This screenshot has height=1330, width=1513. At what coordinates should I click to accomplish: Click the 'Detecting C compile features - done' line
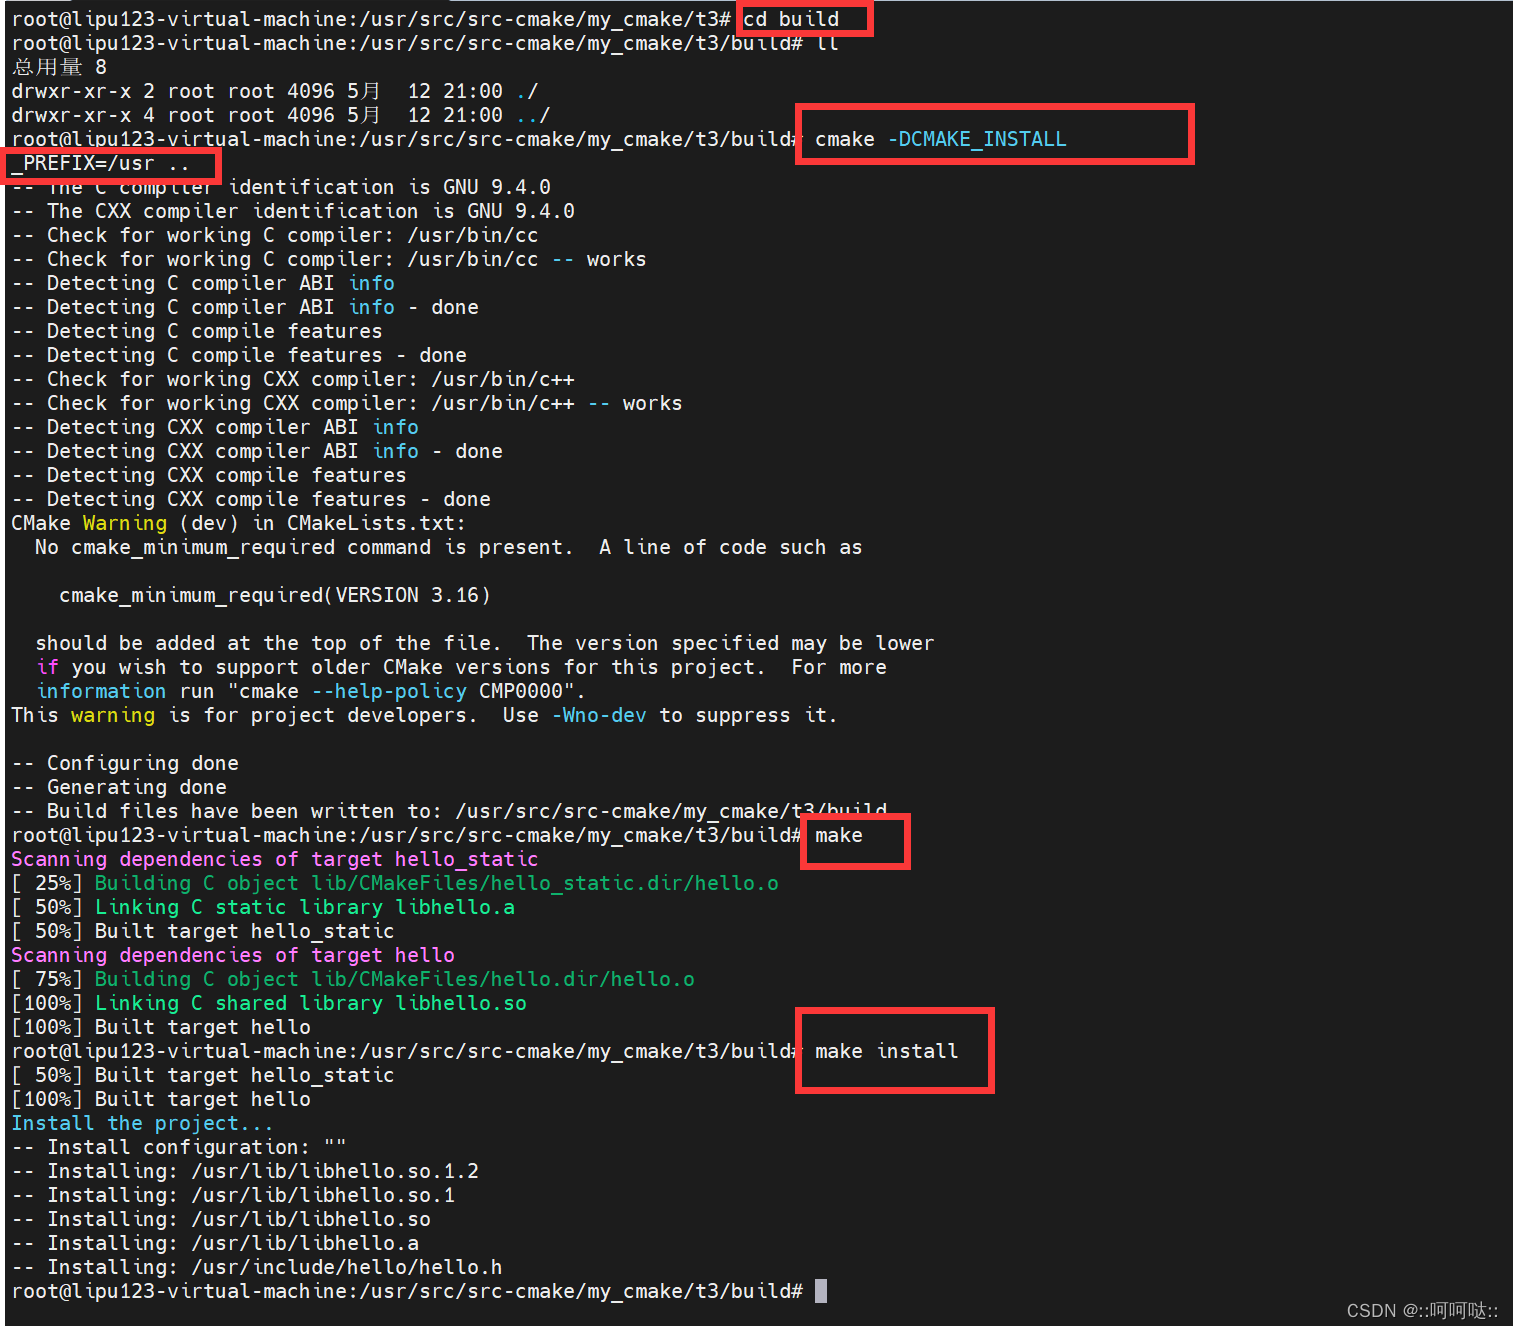coord(239,355)
